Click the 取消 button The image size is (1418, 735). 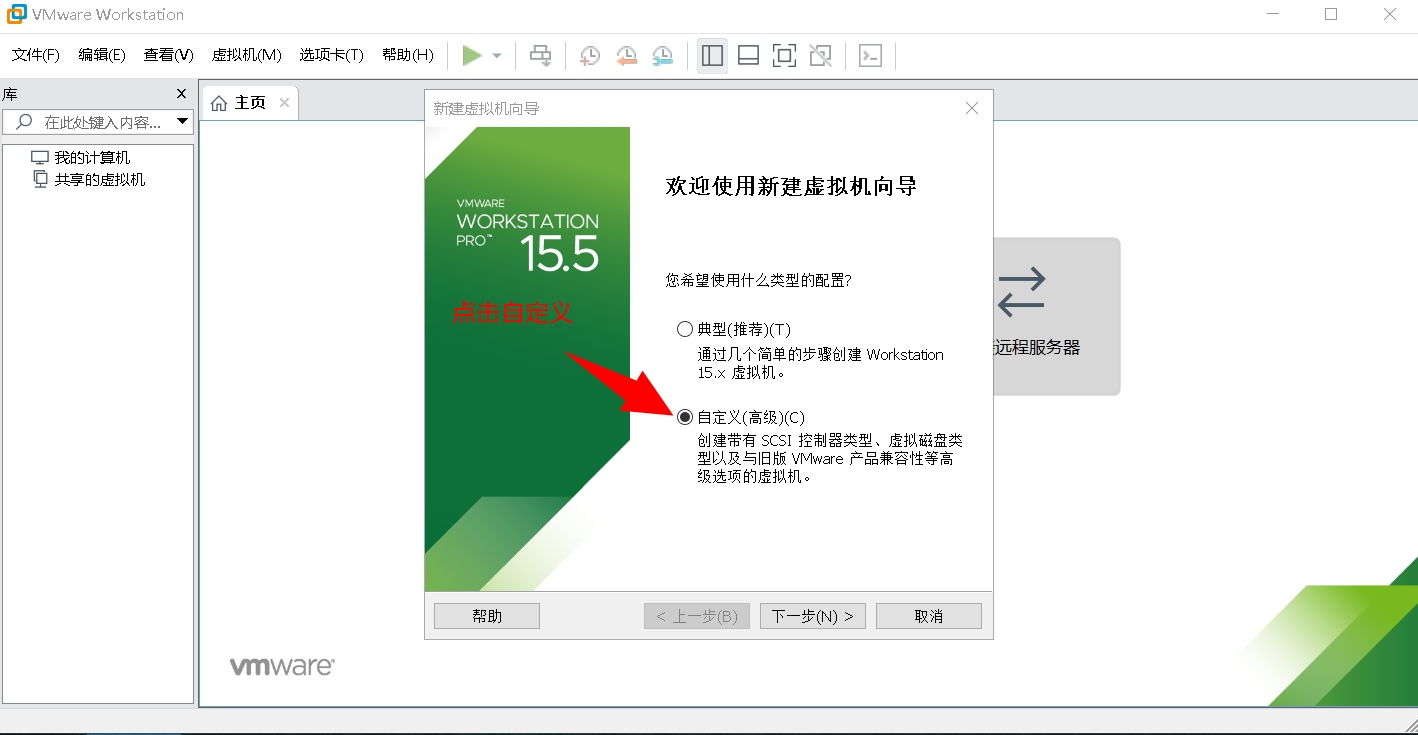pos(929,616)
